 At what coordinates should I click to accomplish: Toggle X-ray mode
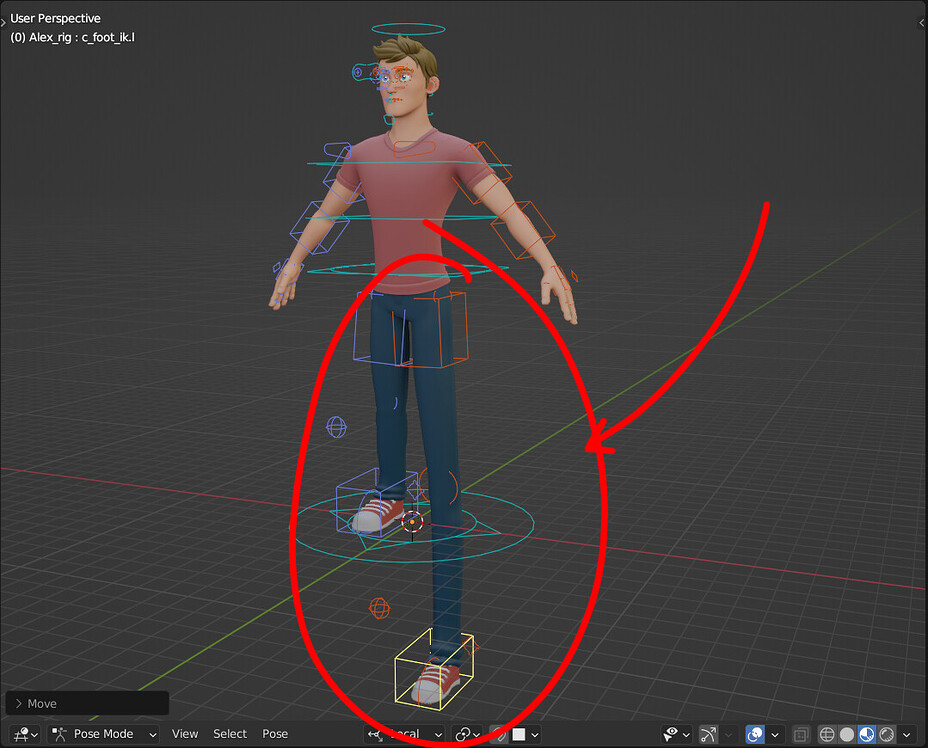tap(801, 734)
